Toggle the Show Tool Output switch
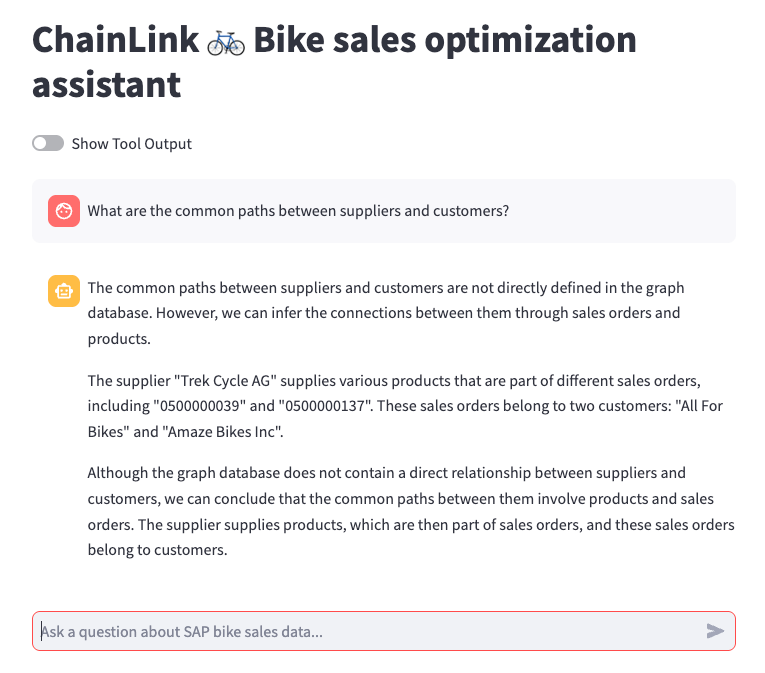This screenshot has height=673, width=765. [48, 144]
